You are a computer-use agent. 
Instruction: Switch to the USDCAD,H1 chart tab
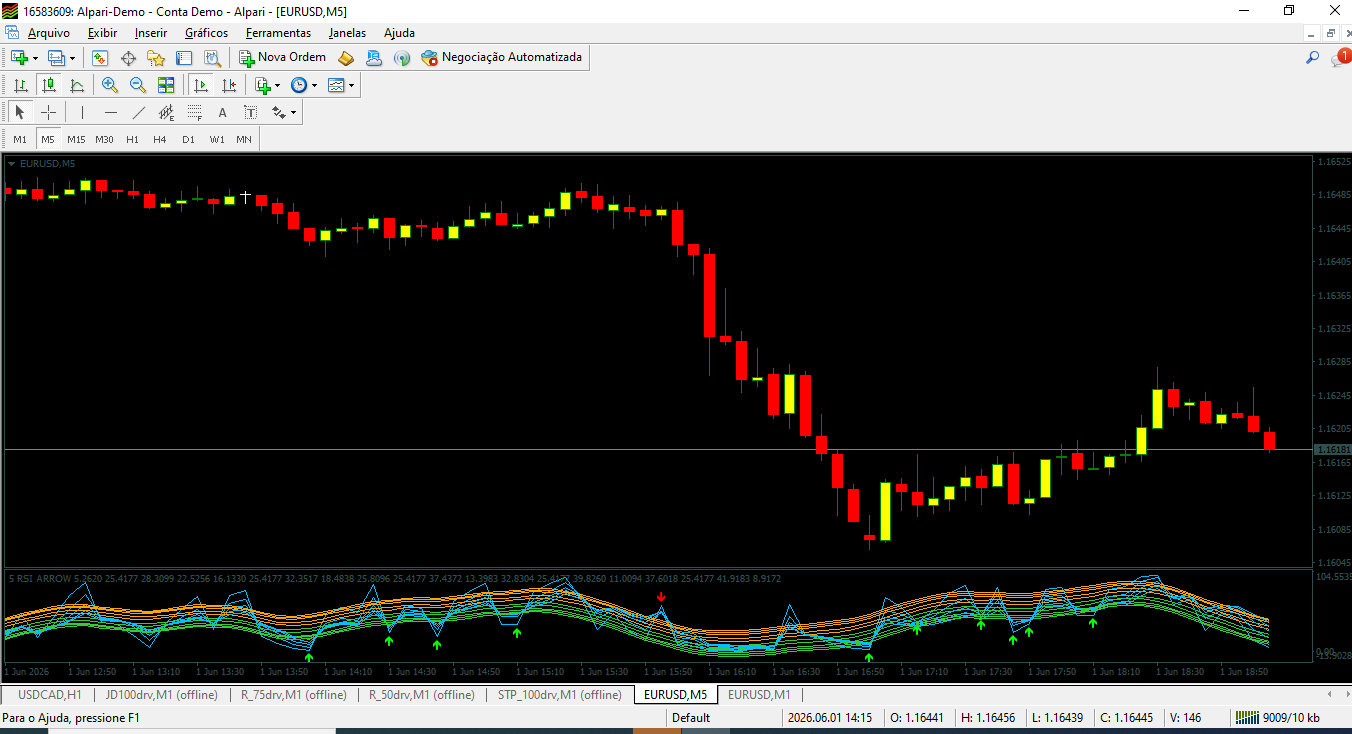(50, 694)
